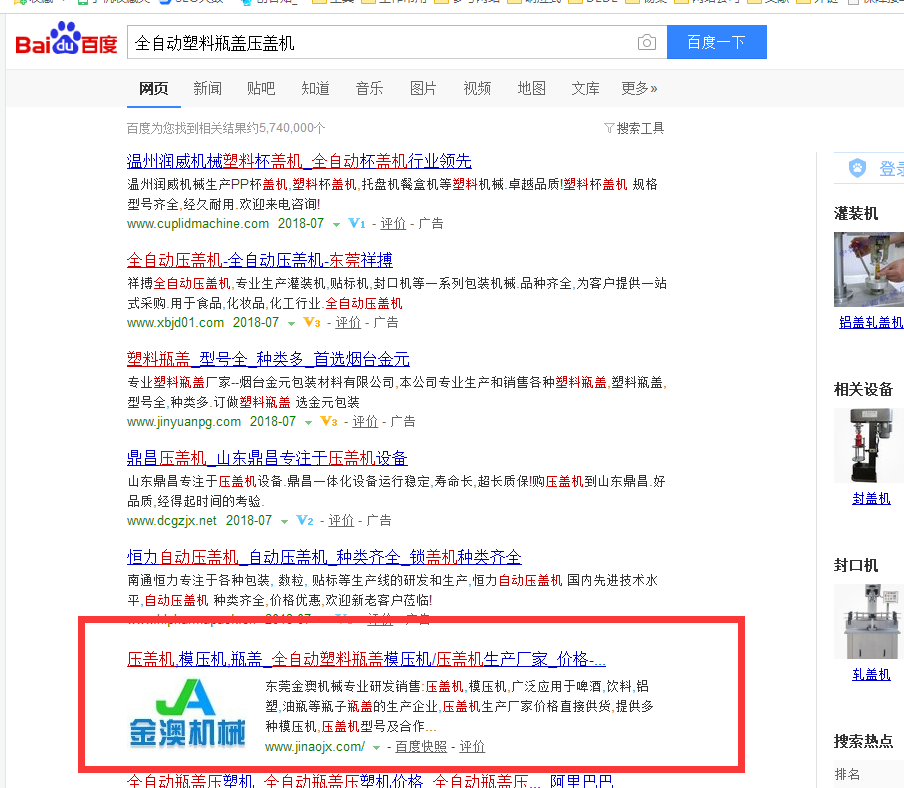
Task: Click the 铝盖轧盖机 product thumbnail
Action: 868,269
